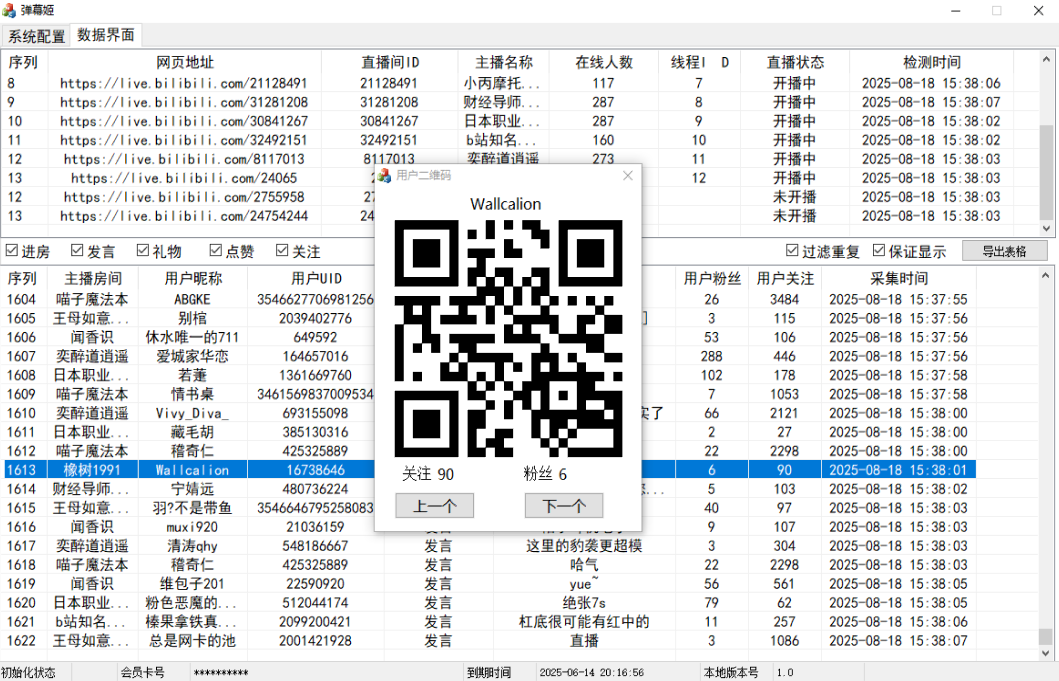Select URL row live.bilibili.com/21128491

(184, 83)
